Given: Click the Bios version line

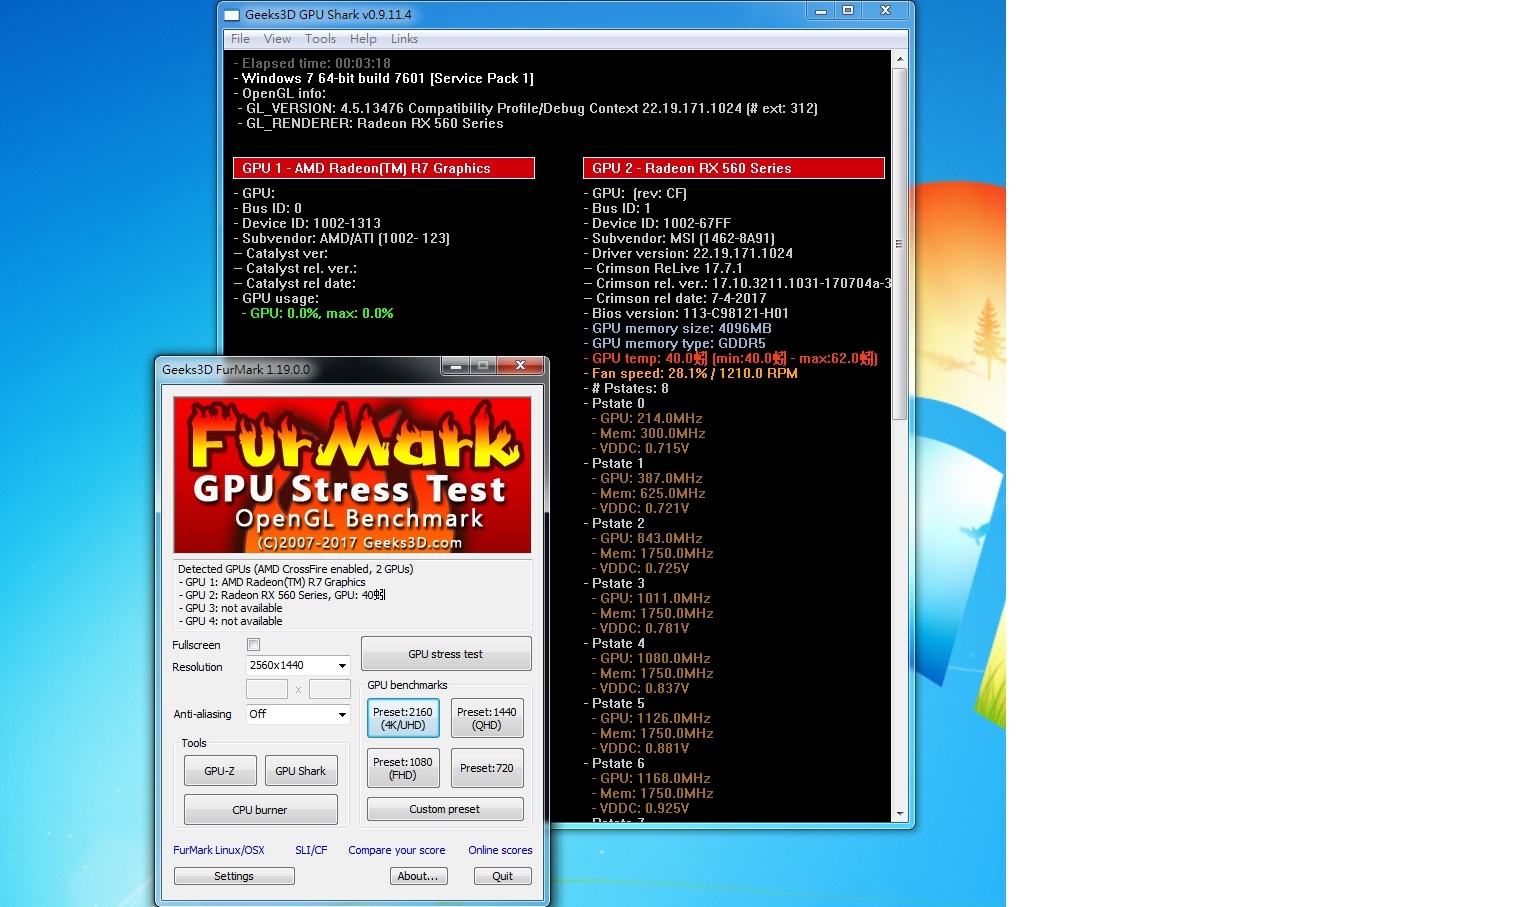Looking at the screenshot, I should [x=687, y=313].
